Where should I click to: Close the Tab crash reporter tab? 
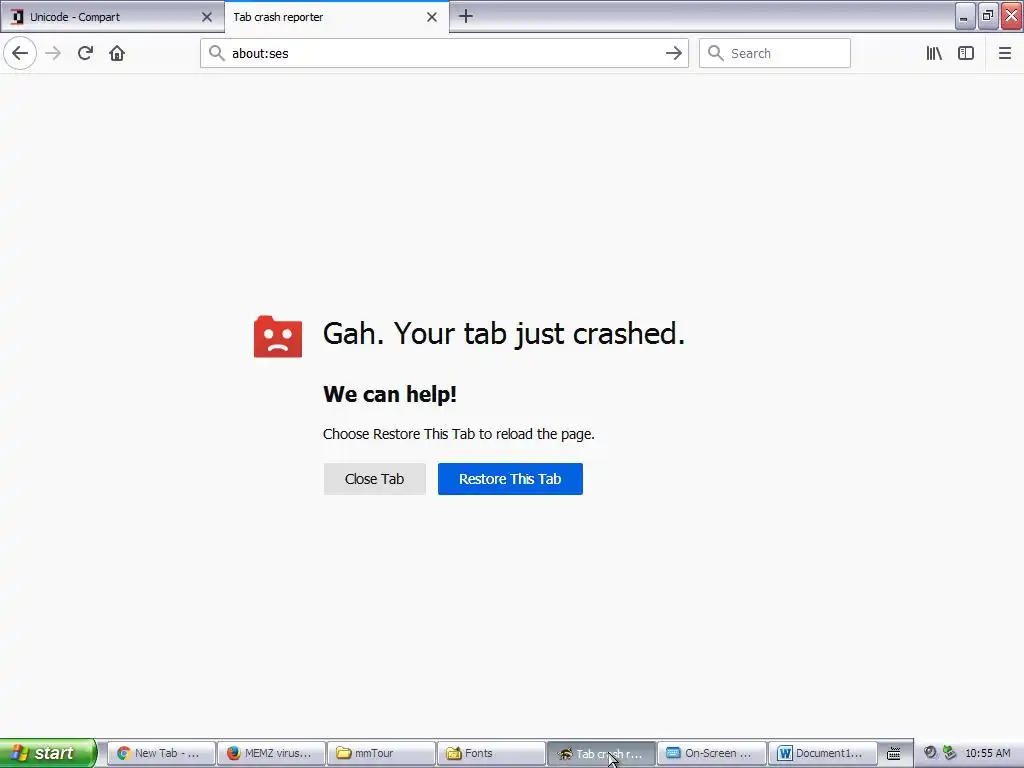click(432, 17)
